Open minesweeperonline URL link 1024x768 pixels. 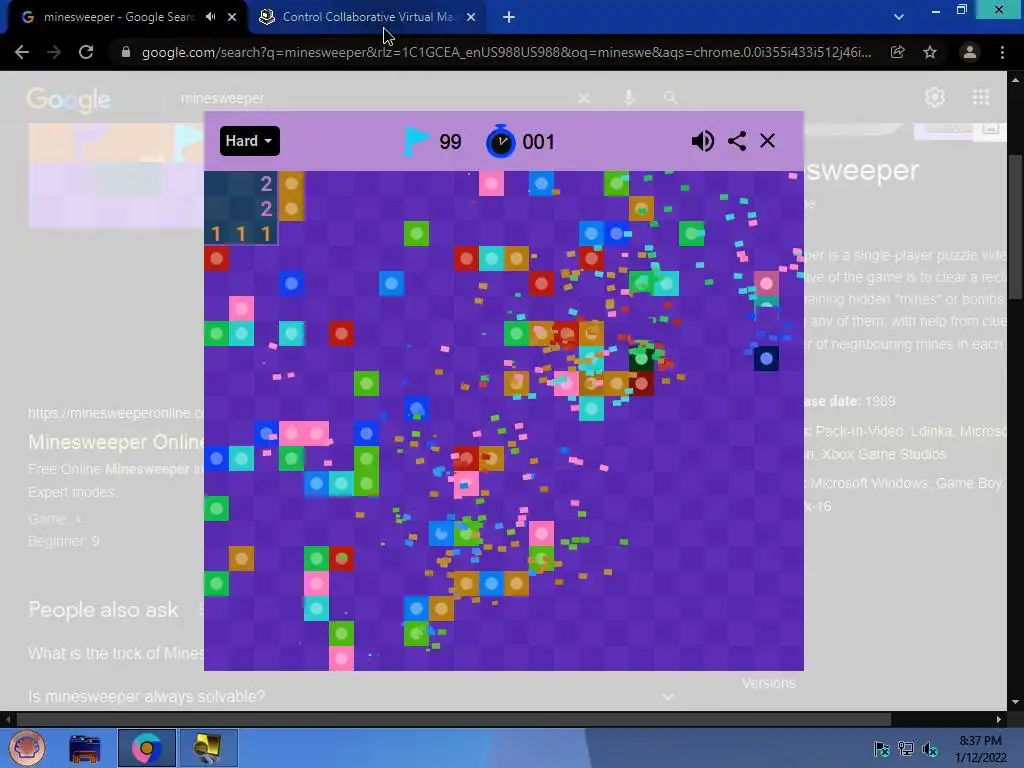[116, 413]
